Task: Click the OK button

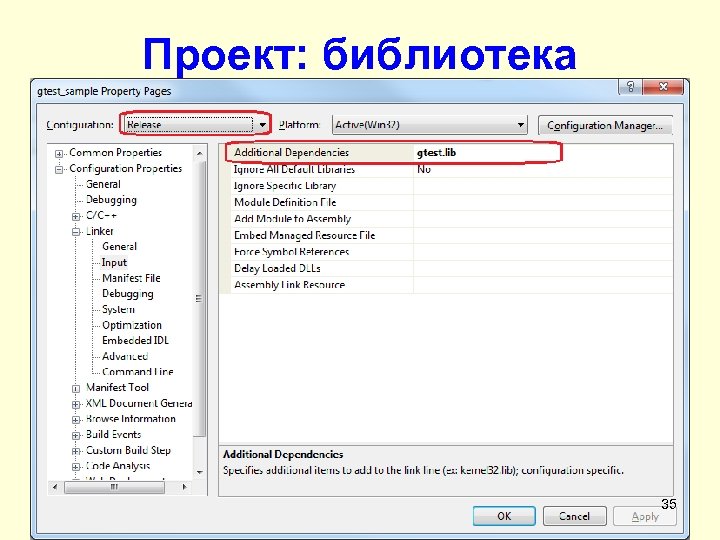Action: [504, 516]
